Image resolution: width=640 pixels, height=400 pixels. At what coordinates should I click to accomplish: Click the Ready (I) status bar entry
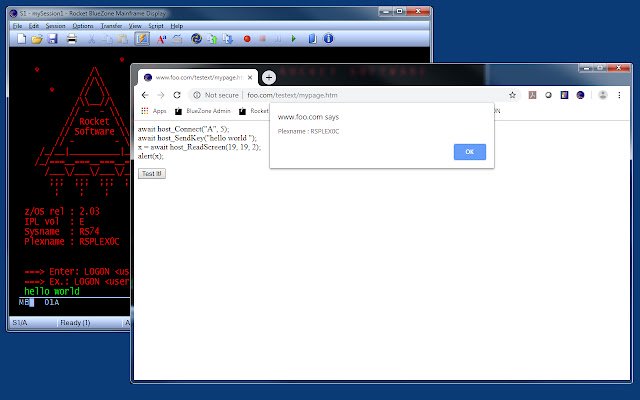point(75,323)
